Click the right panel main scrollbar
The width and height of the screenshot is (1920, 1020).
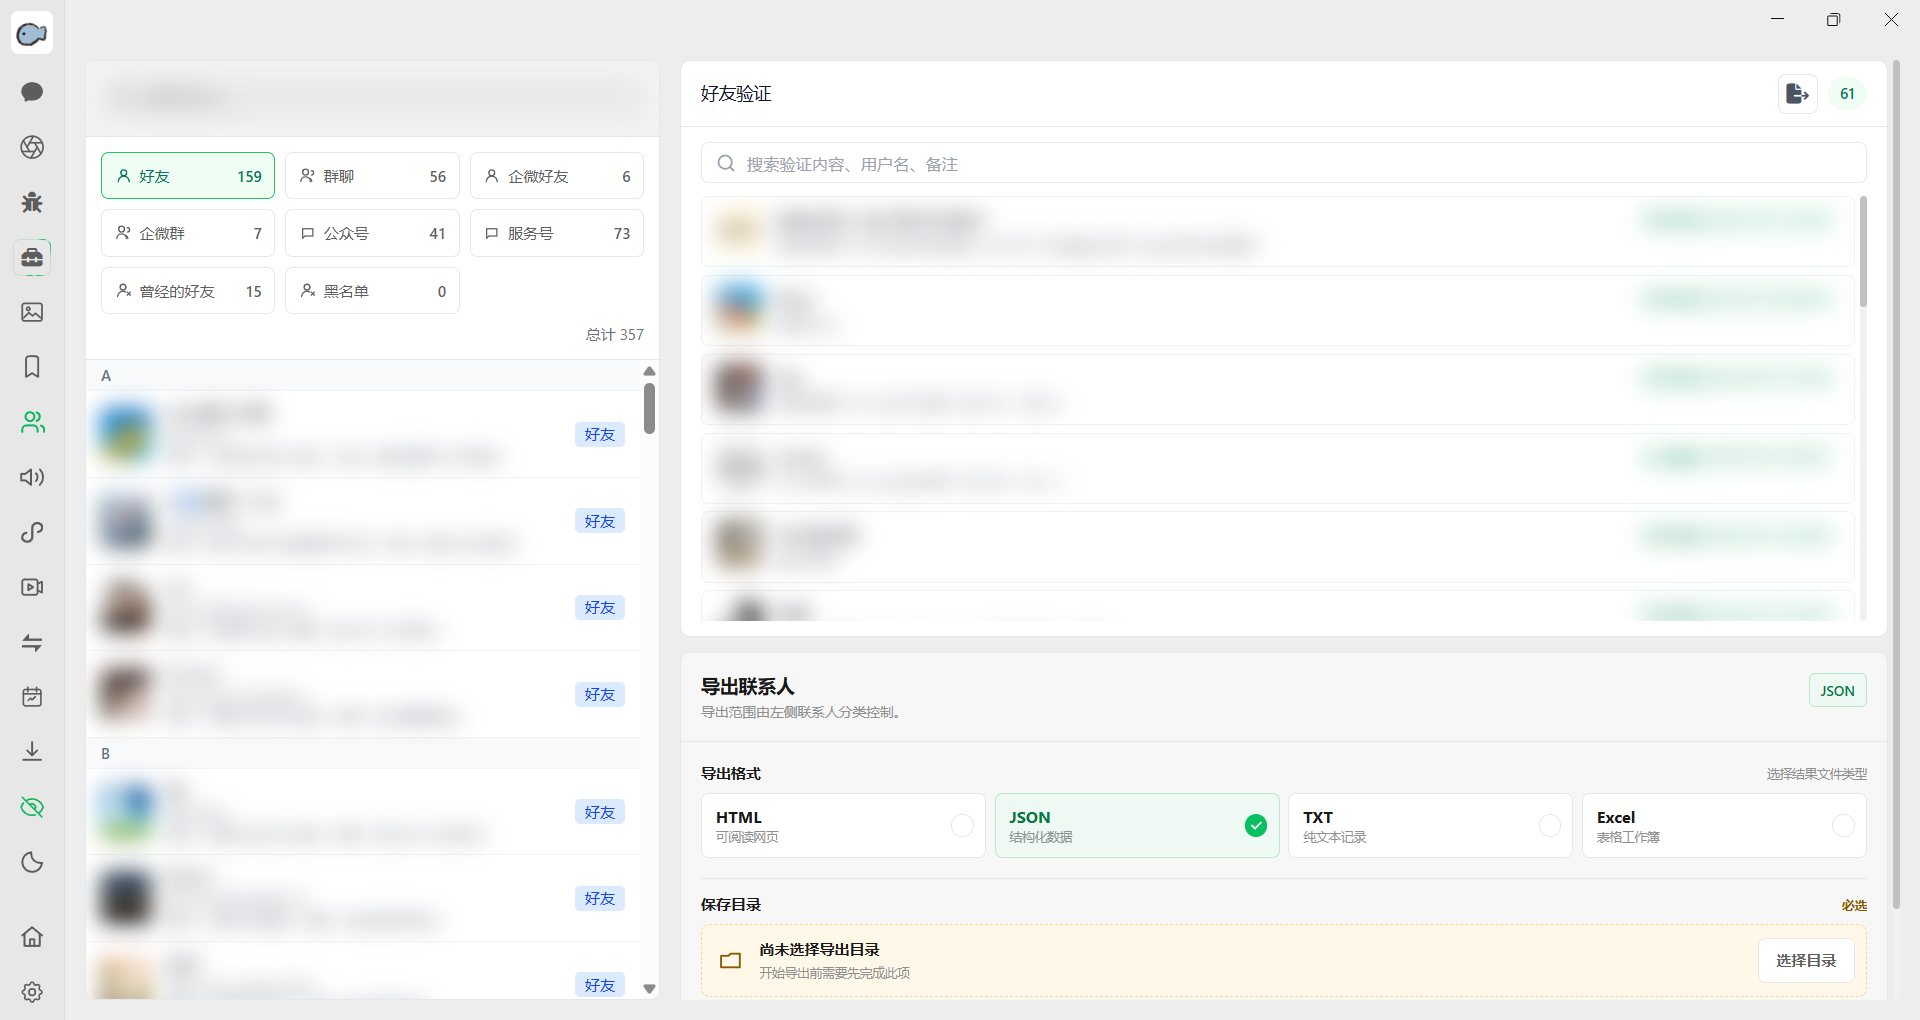click(x=1897, y=485)
